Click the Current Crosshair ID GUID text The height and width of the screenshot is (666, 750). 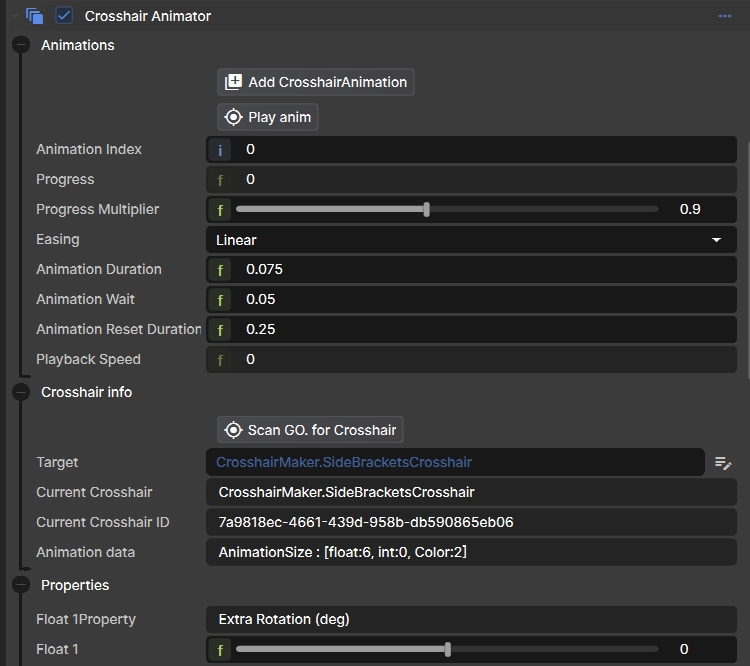pos(366,522)
